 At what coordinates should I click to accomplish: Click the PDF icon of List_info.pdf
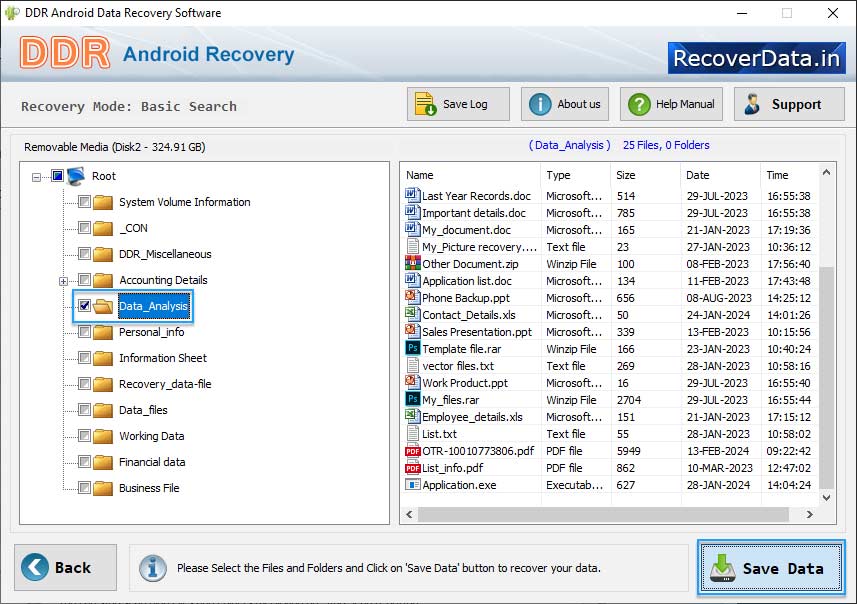coord(412,468)
